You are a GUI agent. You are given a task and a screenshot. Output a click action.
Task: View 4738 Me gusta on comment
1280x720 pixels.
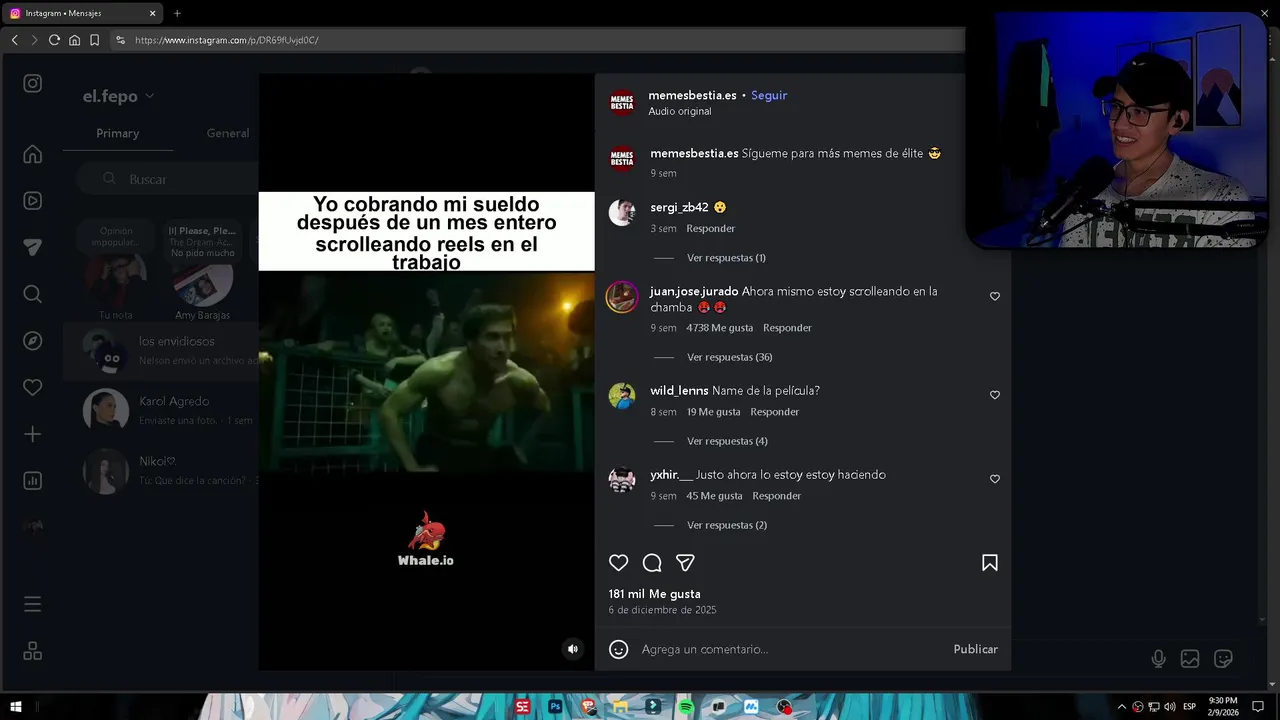coord(720,328)
